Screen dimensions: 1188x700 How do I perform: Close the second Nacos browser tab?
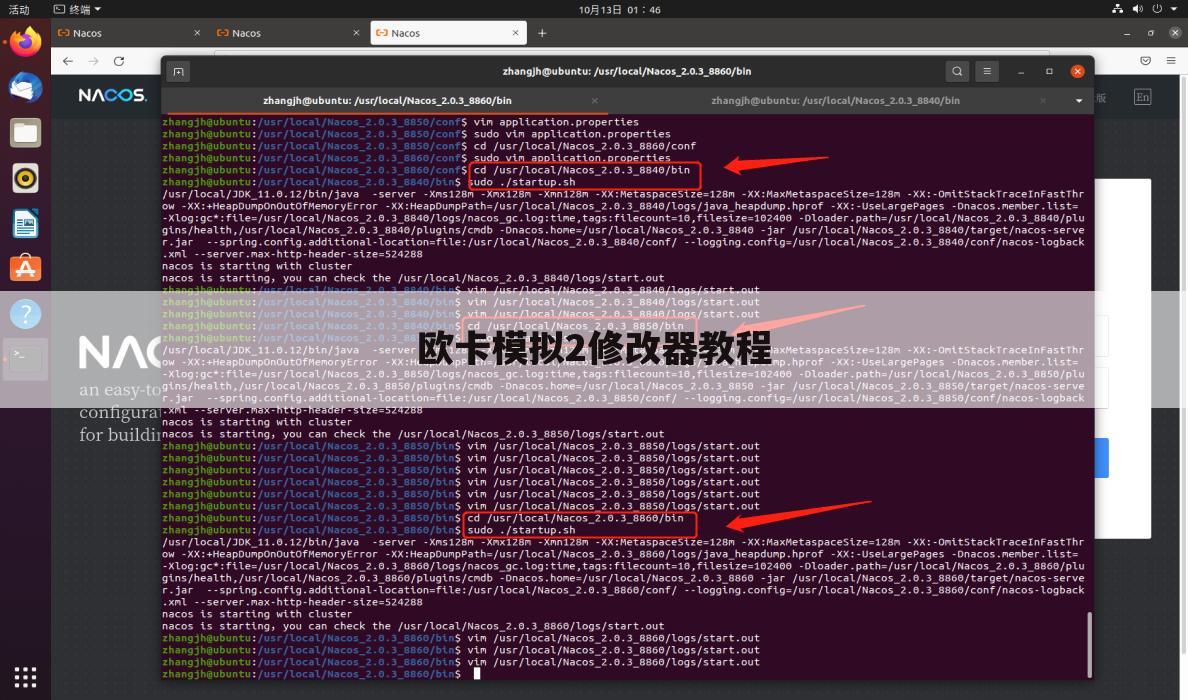(x=356, y=33)
